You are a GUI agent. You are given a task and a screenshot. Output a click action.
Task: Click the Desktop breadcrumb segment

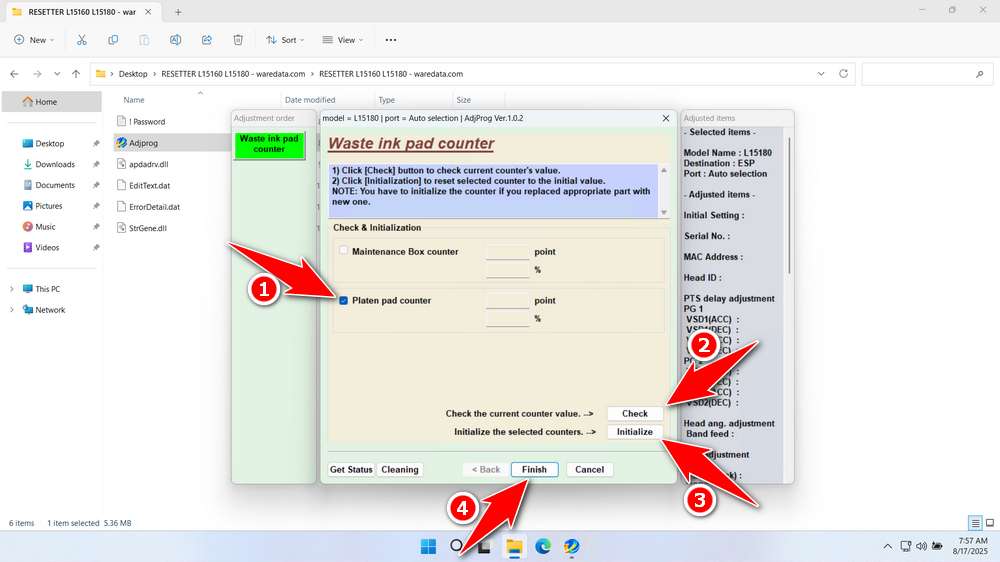tap(133, 74)
